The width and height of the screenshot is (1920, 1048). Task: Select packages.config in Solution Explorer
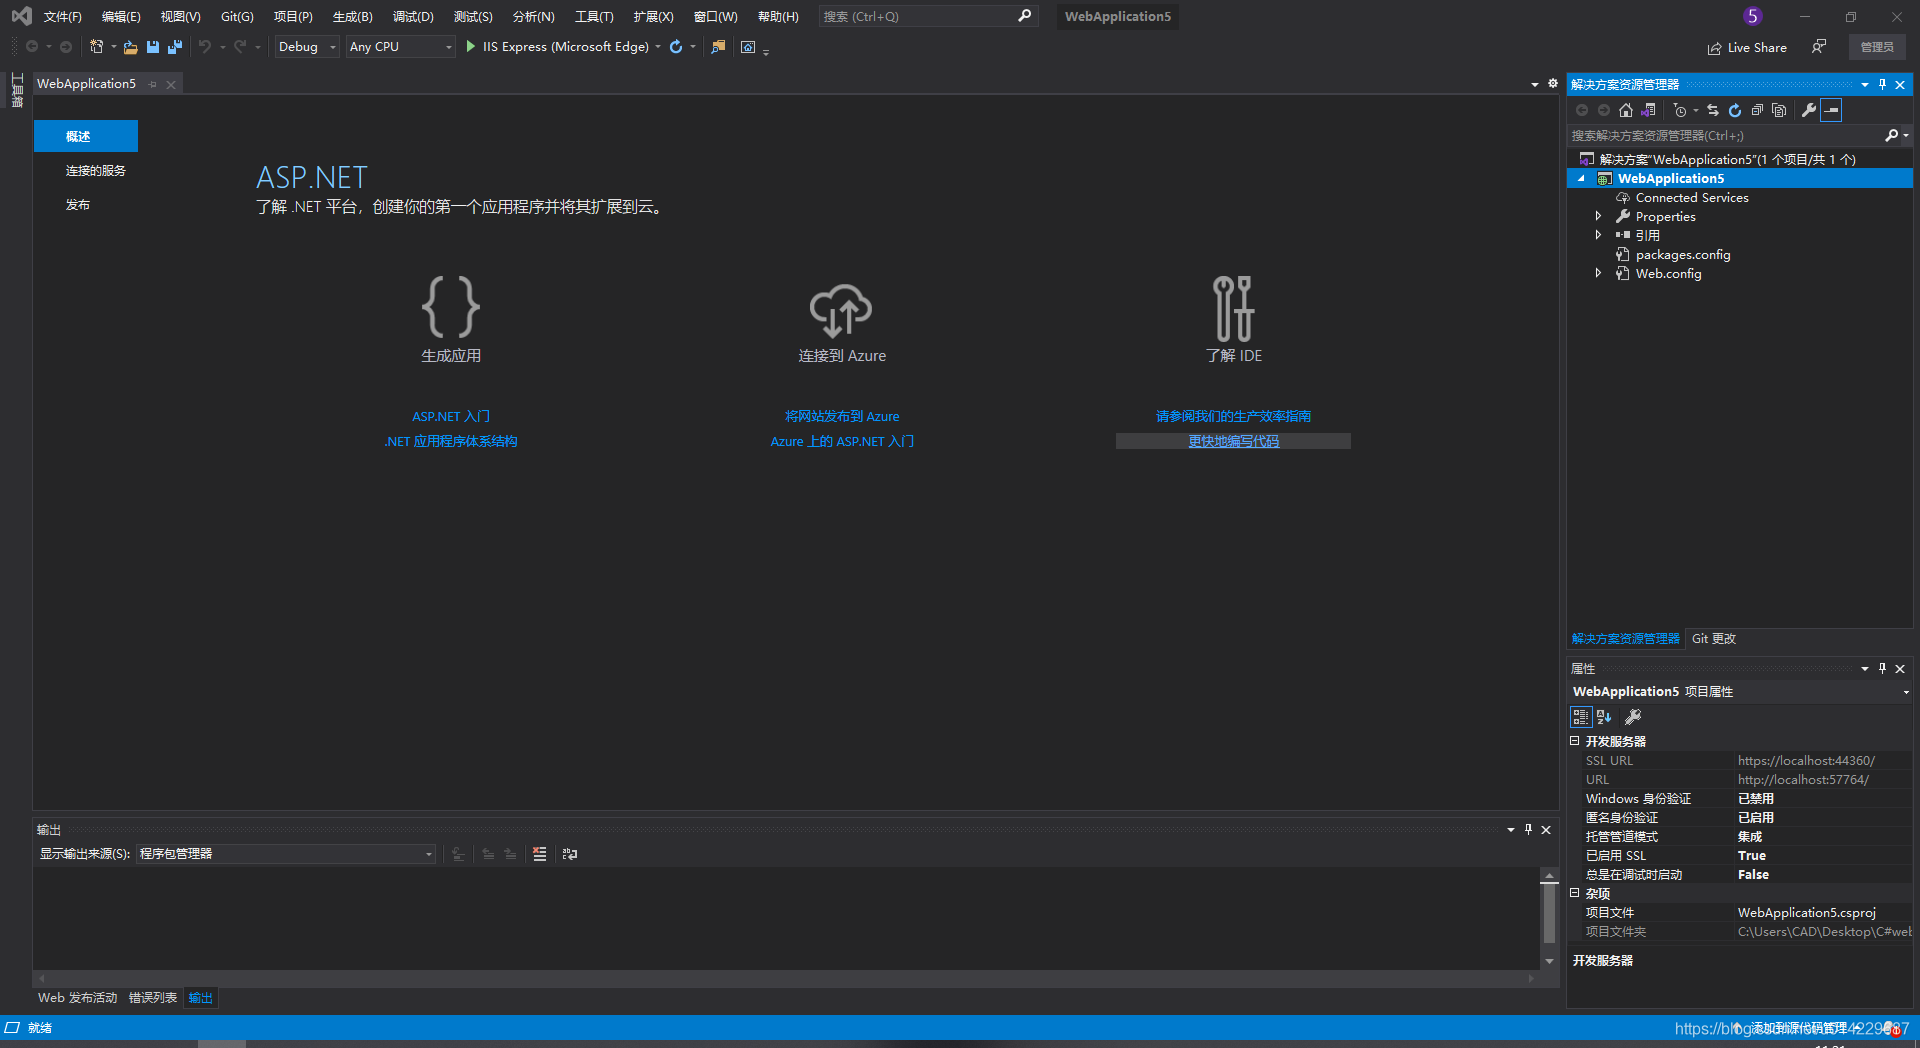coord(1683,254)
